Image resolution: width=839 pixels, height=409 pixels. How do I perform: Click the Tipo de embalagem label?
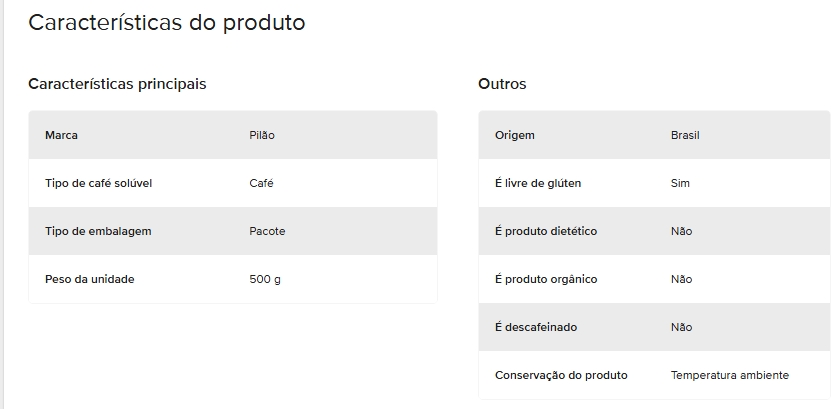pyautogui.click(x=98, y=231)
